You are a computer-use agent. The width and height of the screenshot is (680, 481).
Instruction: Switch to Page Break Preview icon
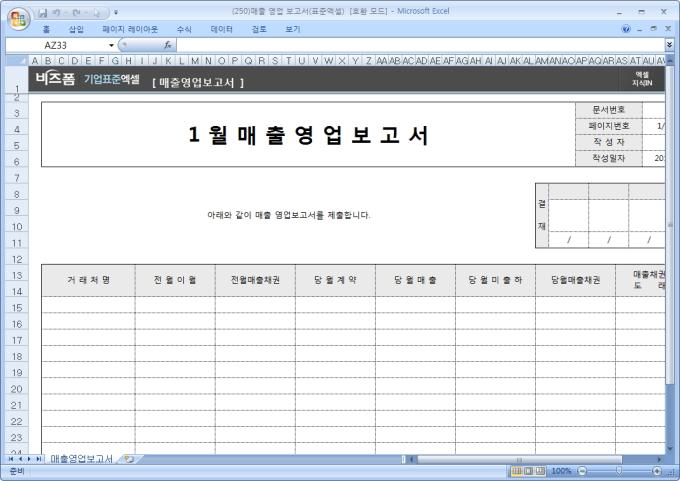[x=540, y=471]
